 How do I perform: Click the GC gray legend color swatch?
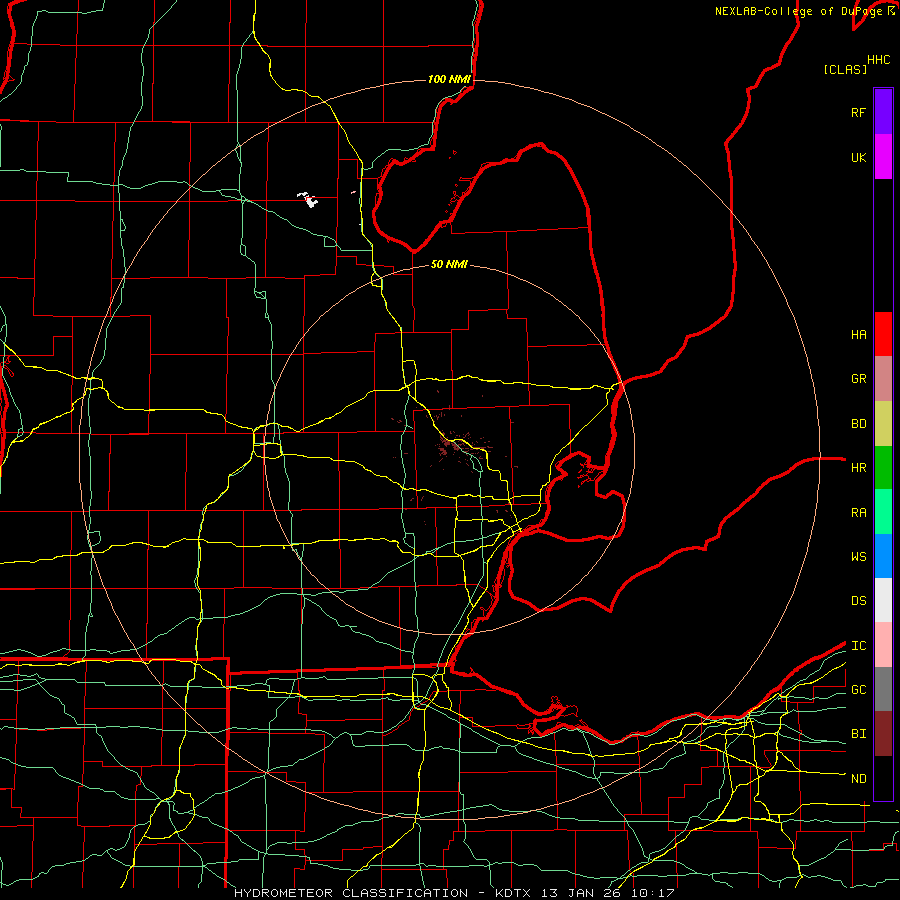883,689
